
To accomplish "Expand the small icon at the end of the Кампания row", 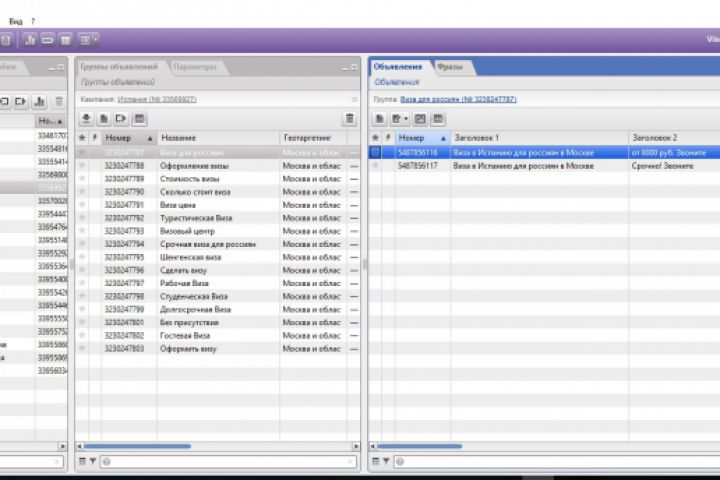I will (x=354, y=100).
